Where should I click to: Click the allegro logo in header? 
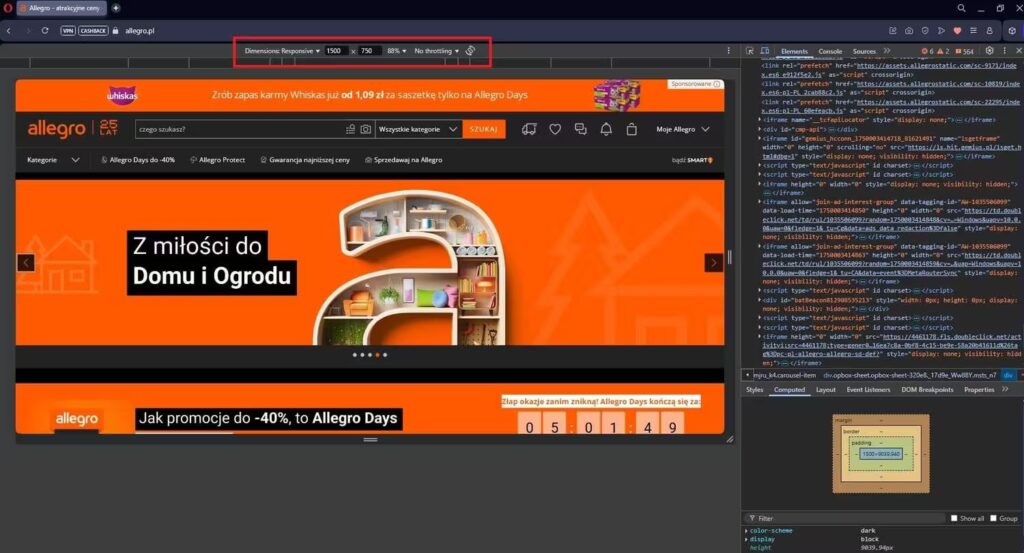pyautogui.click(x=56, y=129)
